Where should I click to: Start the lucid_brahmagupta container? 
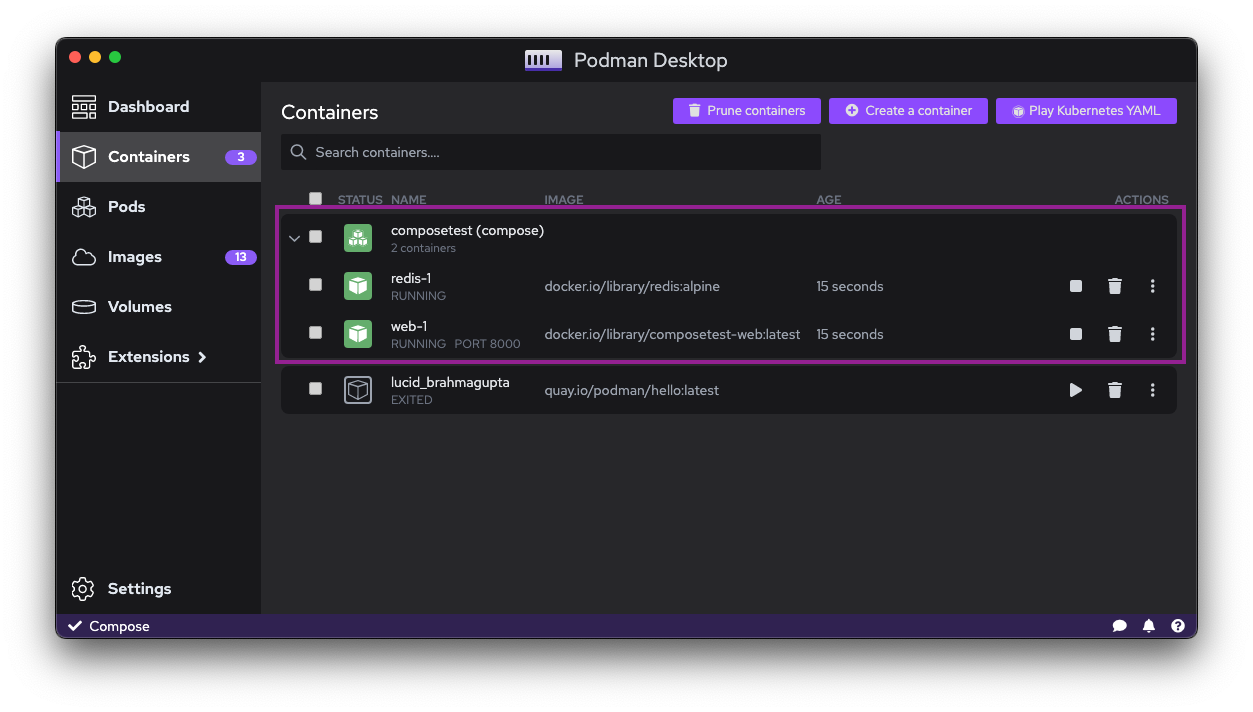point(1076,390)
